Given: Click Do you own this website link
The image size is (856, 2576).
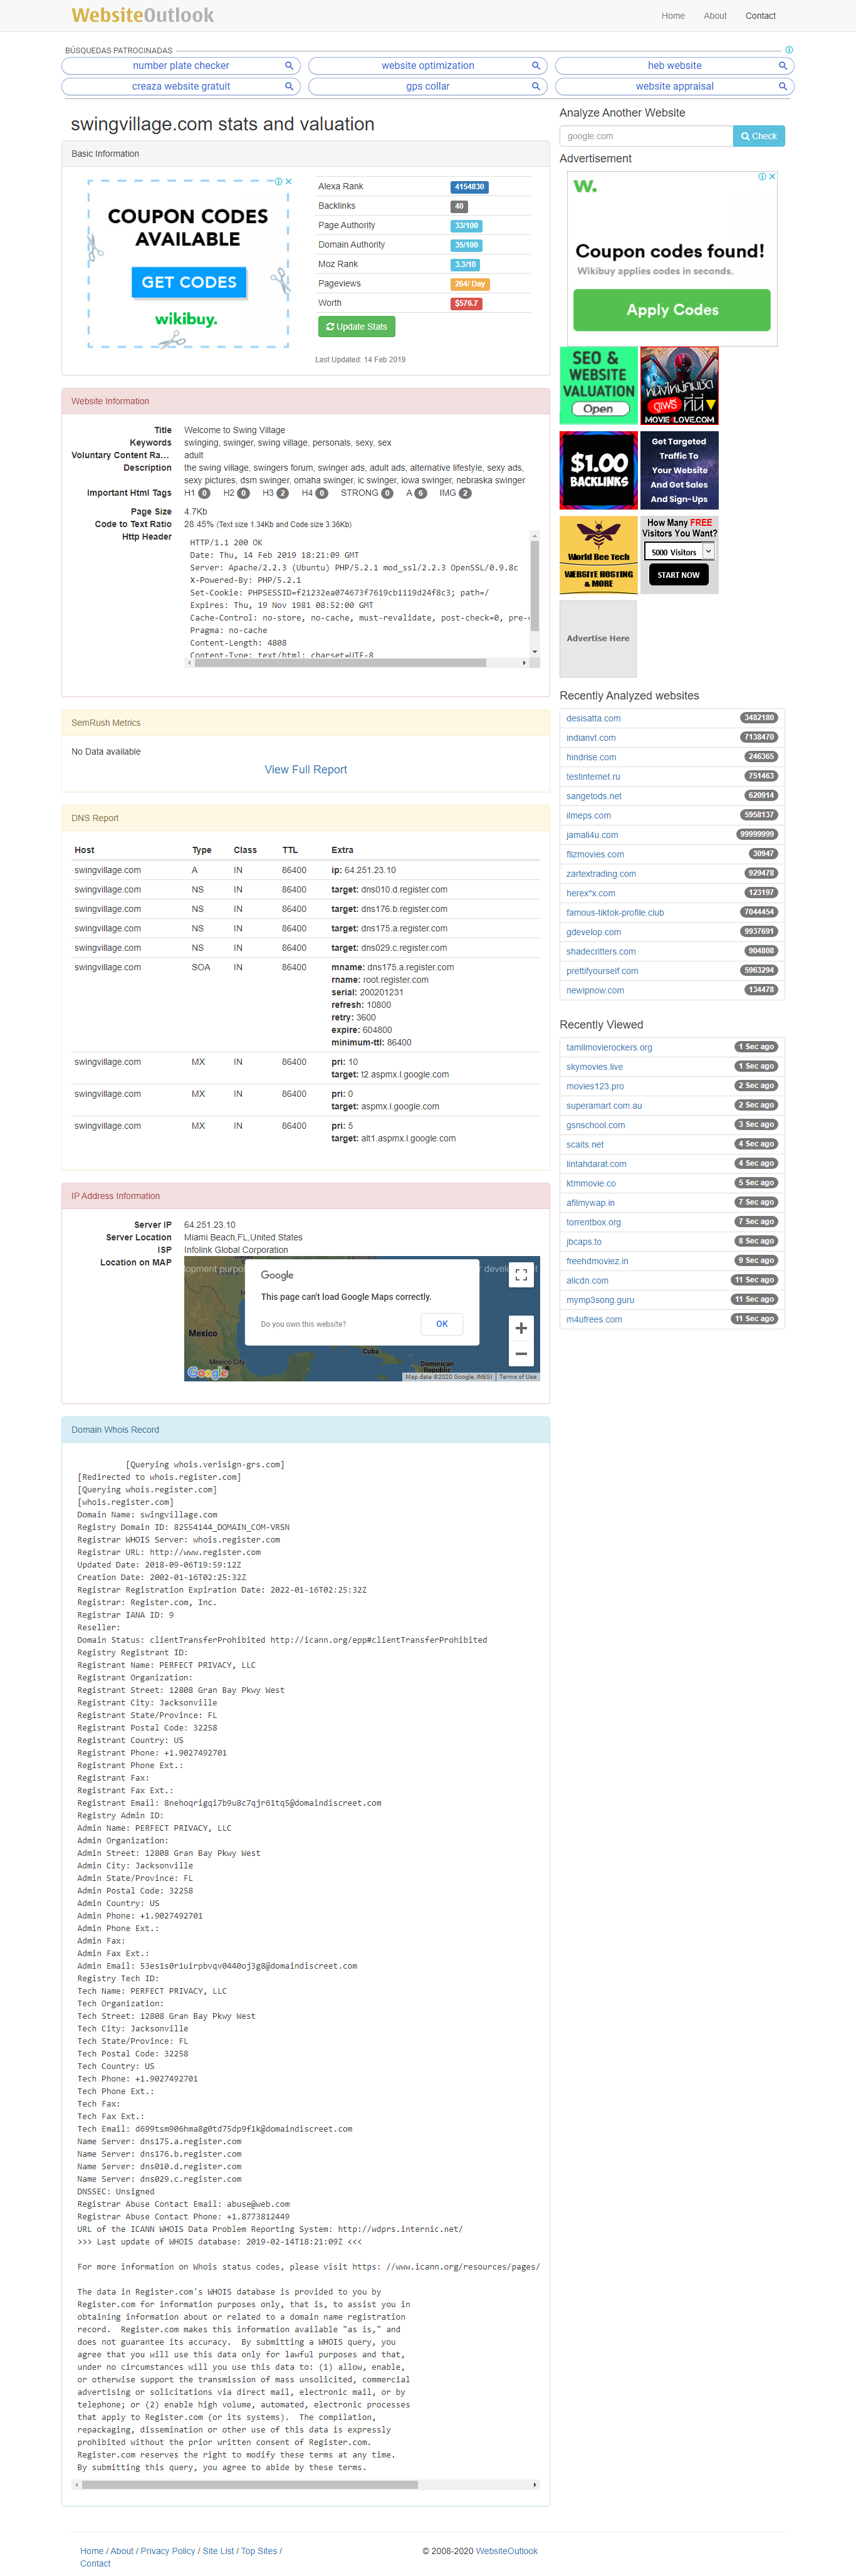Looking at the screenshot, I should (303, 1324).
